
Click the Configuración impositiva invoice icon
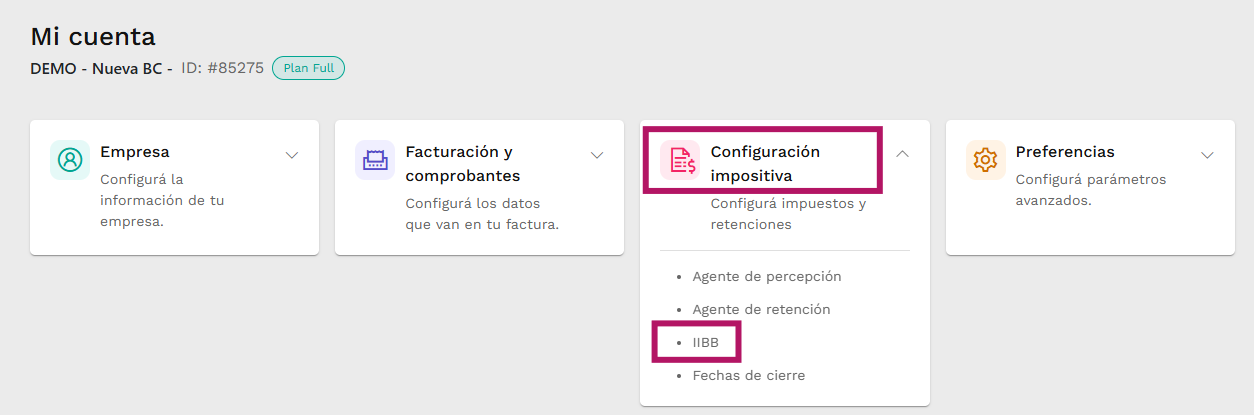[681, 160]
